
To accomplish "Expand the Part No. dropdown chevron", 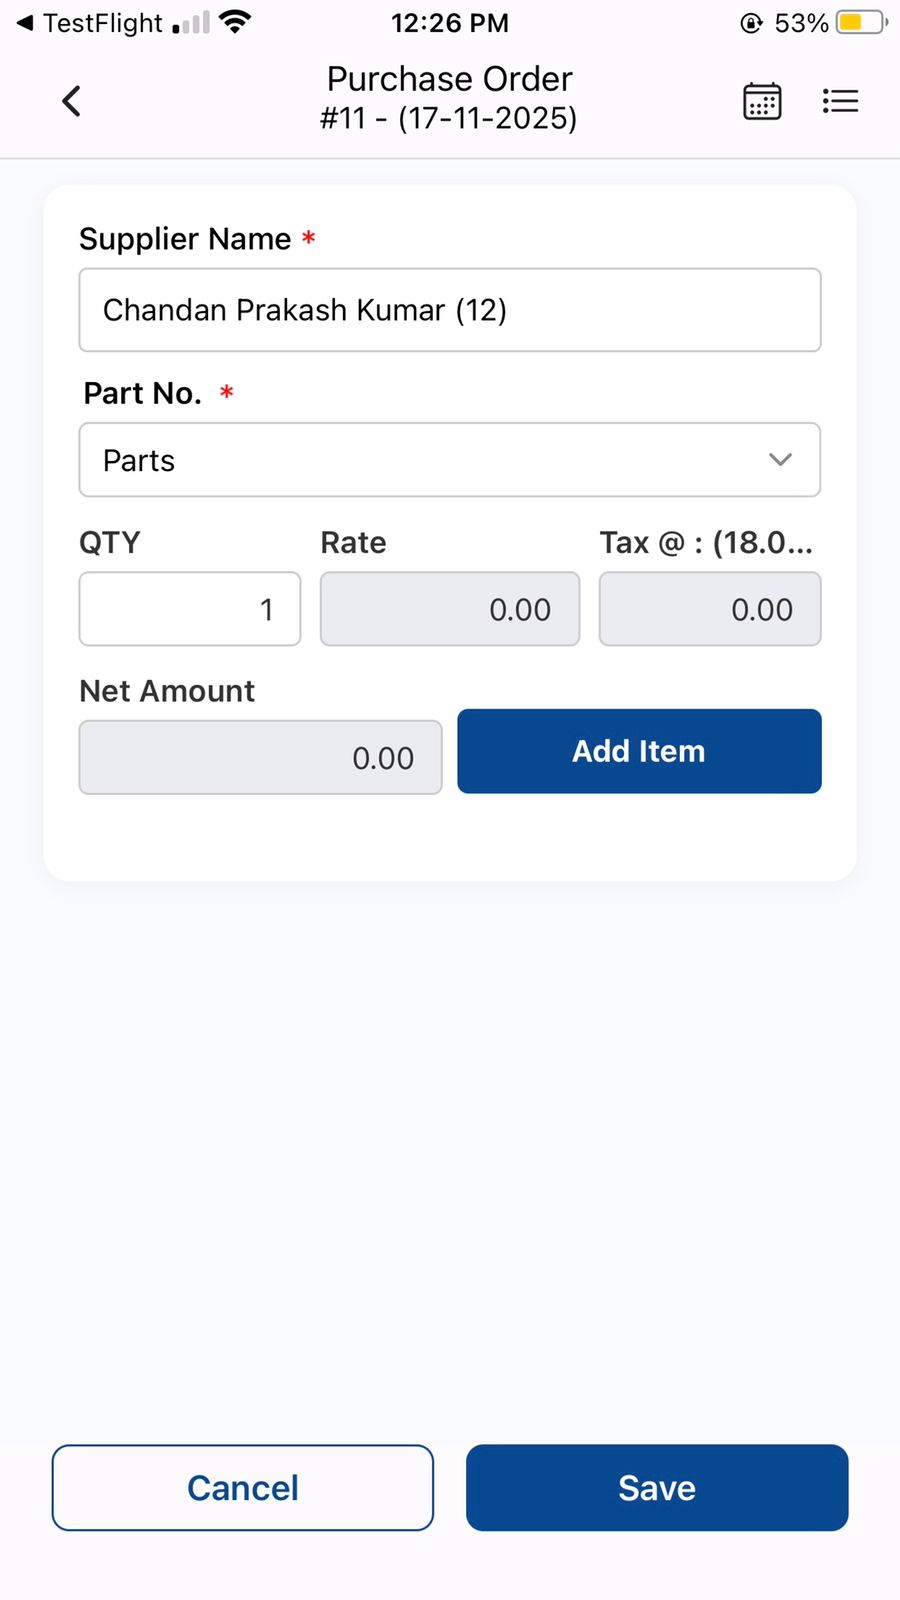I will point(780,460).
